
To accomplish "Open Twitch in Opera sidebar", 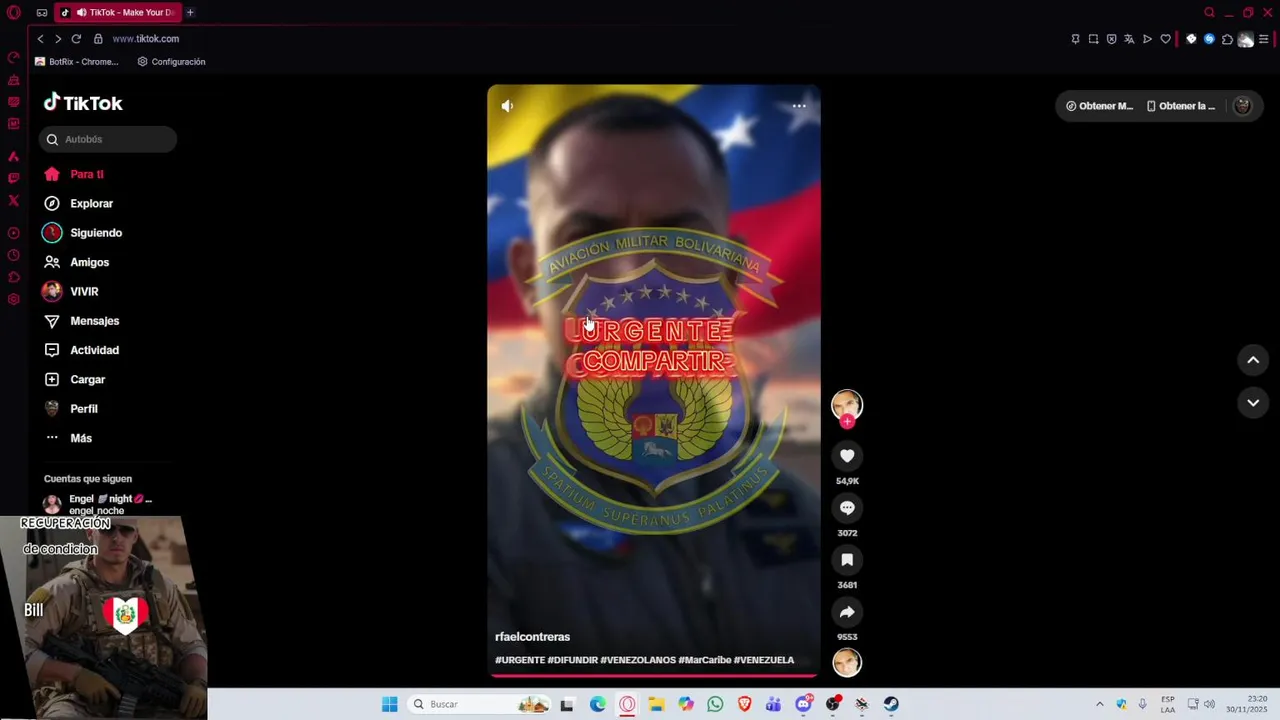I will click(13, 178).
